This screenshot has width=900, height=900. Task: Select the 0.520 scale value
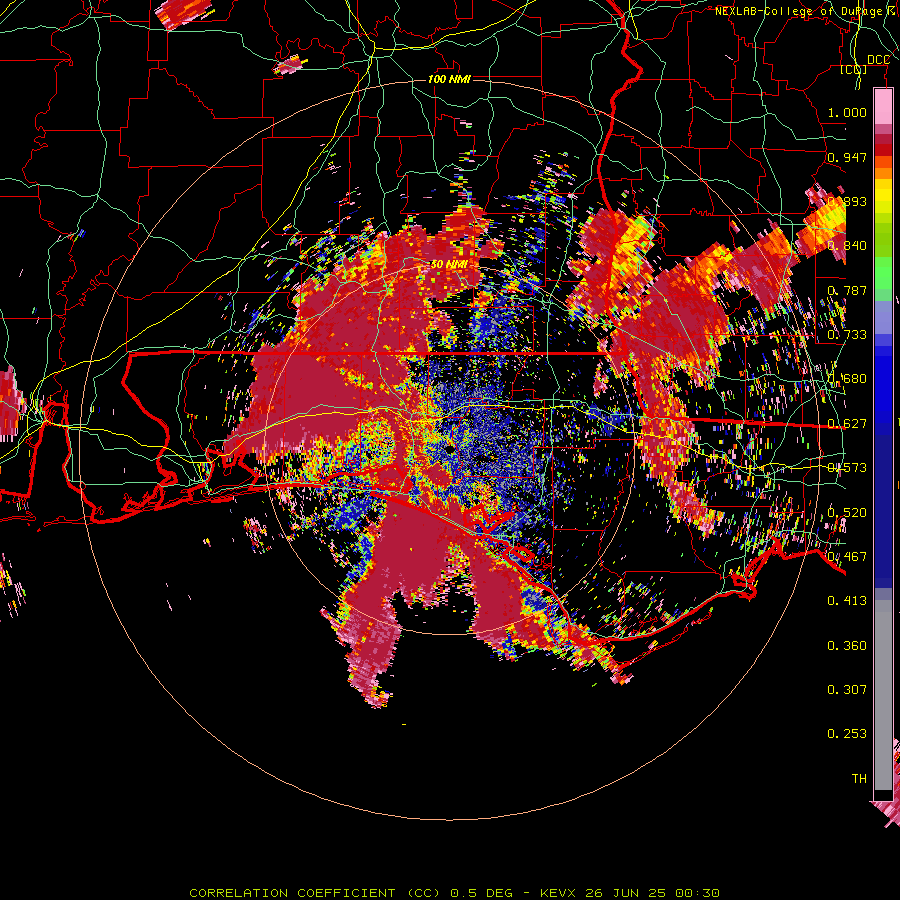pyautogui.click(x=847, y=513)
